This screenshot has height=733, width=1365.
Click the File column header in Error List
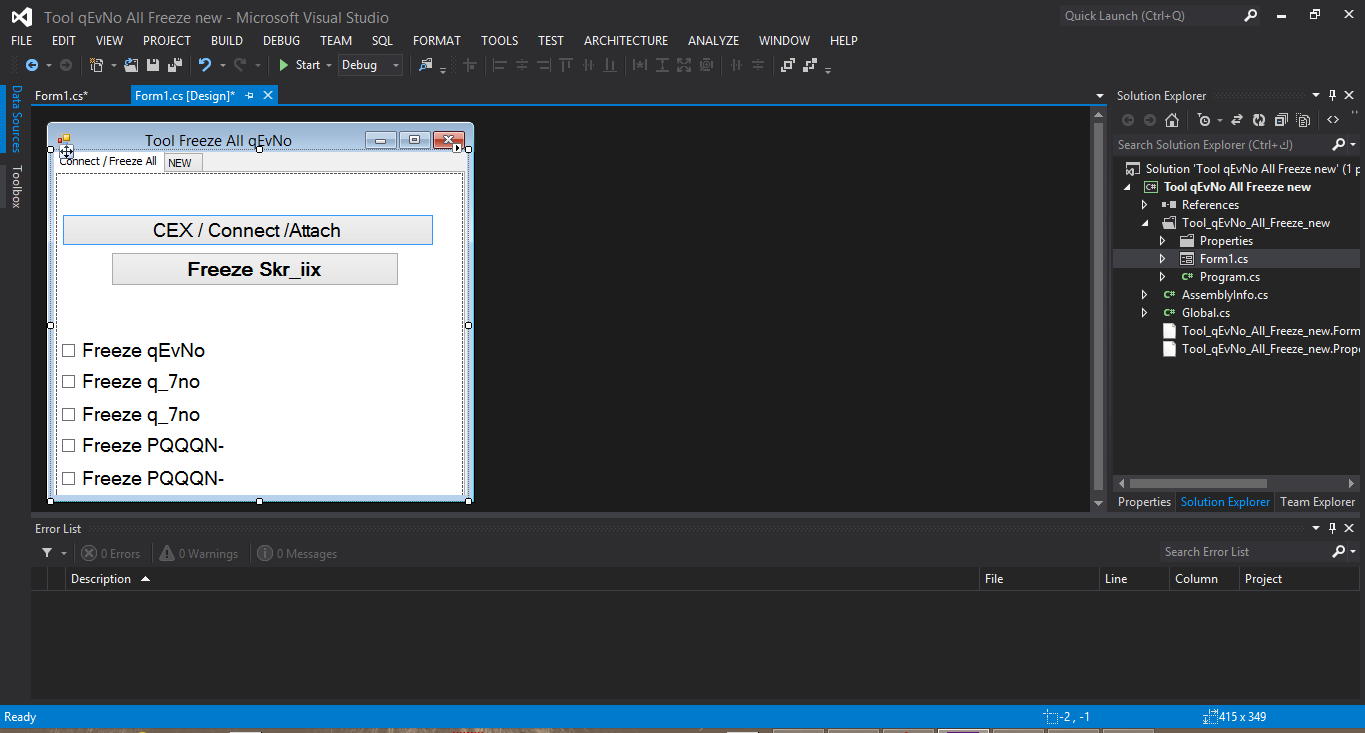(x=1038, y=579)
